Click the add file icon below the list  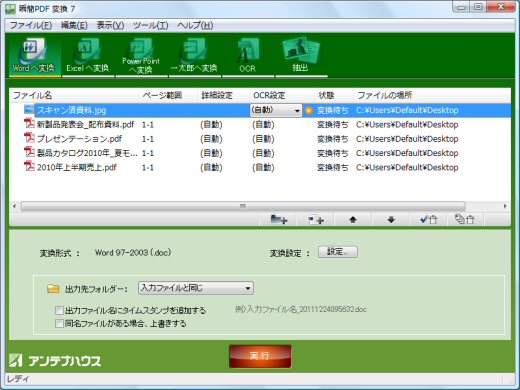tap(315, 219)
